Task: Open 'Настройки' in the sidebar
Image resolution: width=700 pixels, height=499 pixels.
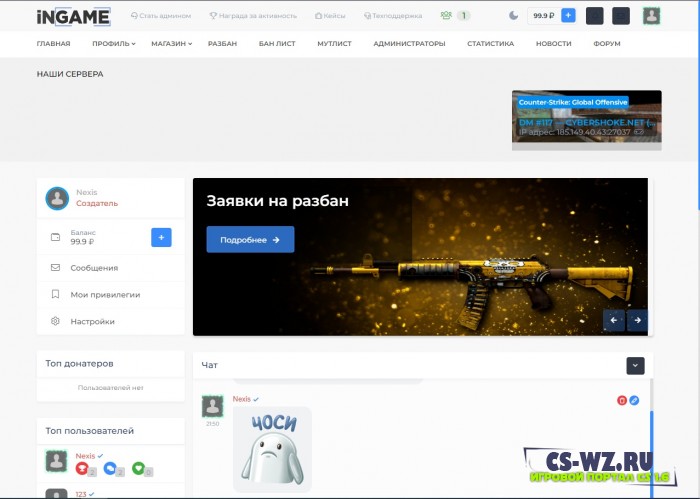Action: [x=110, y=321]
